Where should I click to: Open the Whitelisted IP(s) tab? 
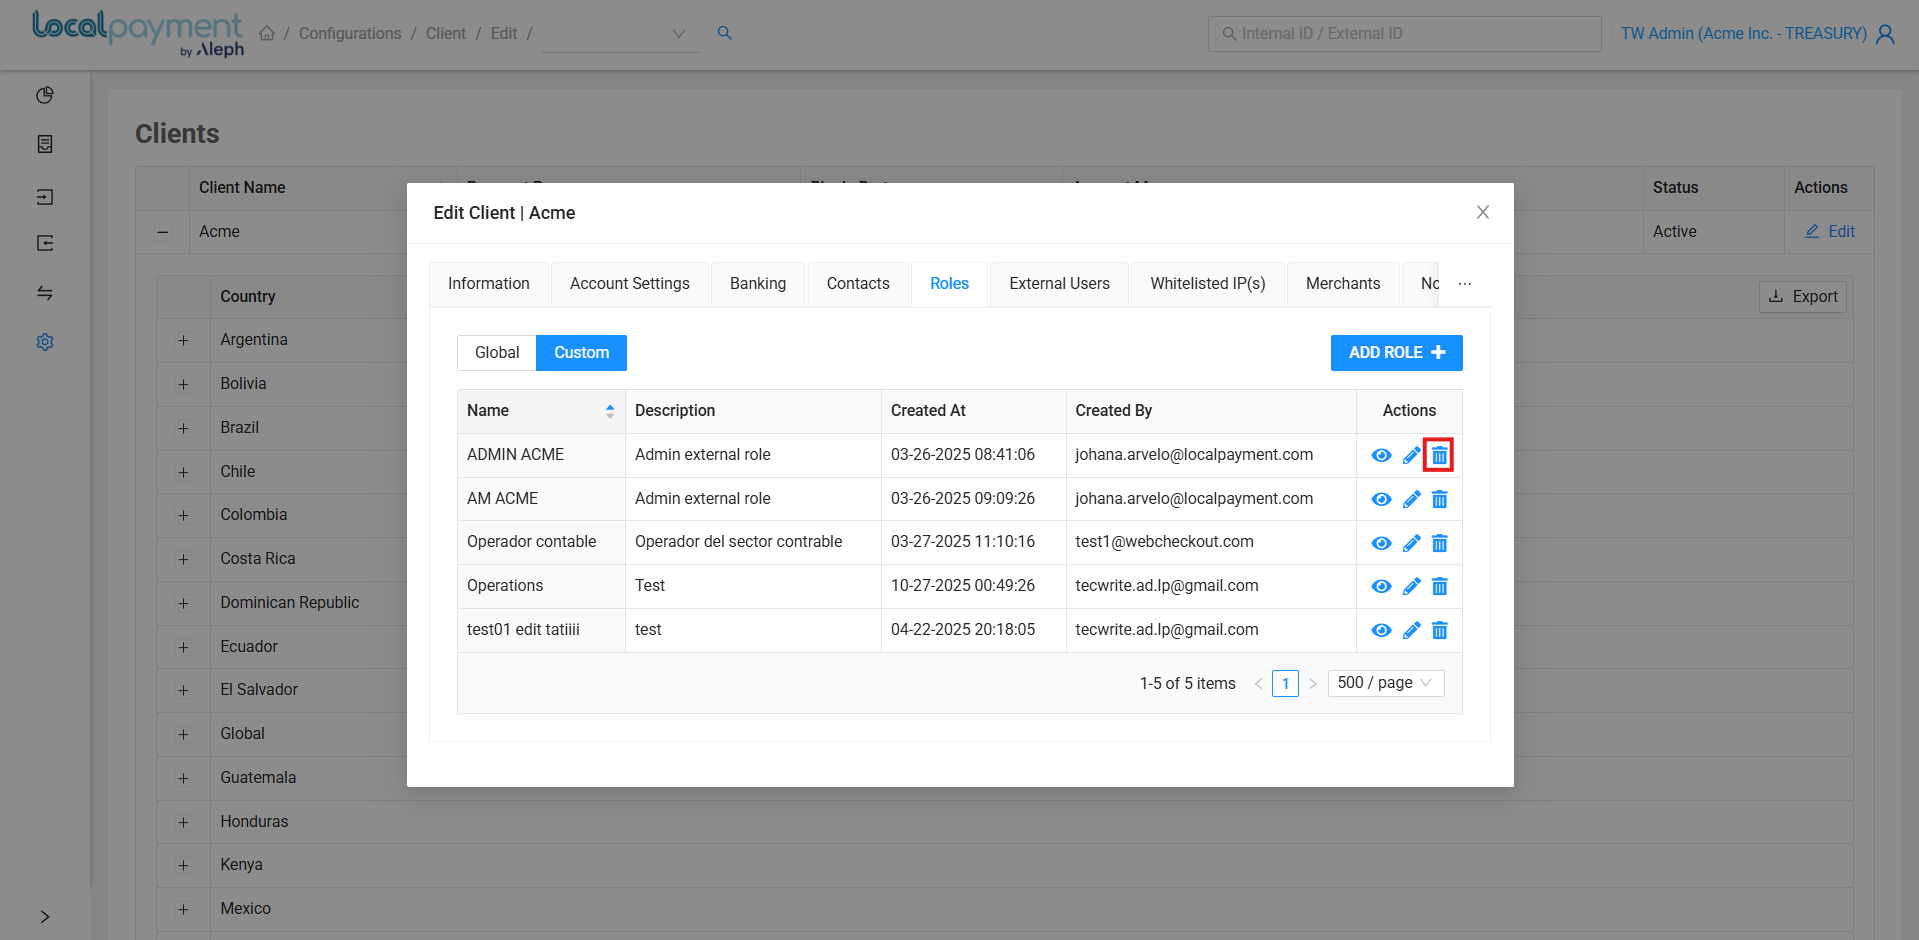pyautogui.click(x=1208, y=284)
